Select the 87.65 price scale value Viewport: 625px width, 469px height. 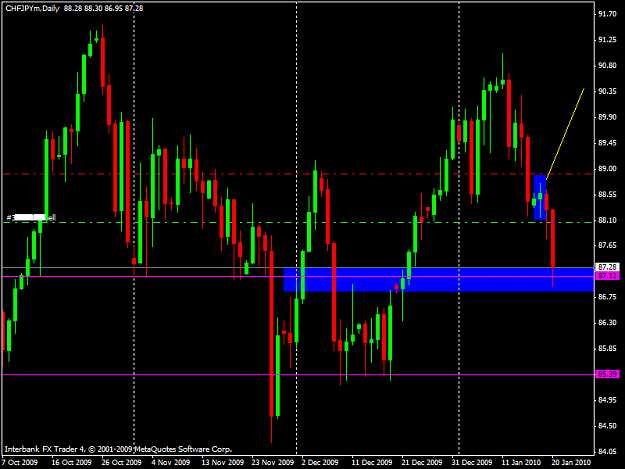point(607,245)
